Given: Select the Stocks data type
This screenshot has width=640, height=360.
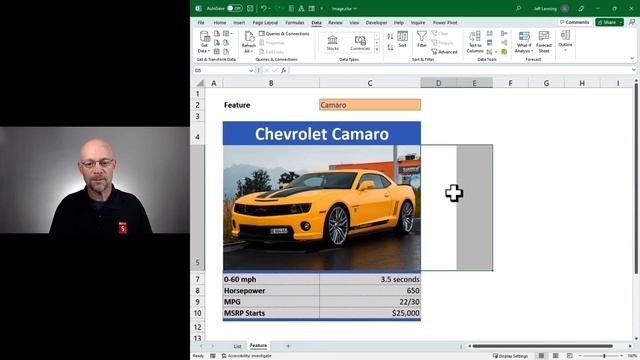Looking at the screenshot, I should [x=333, y=42].
